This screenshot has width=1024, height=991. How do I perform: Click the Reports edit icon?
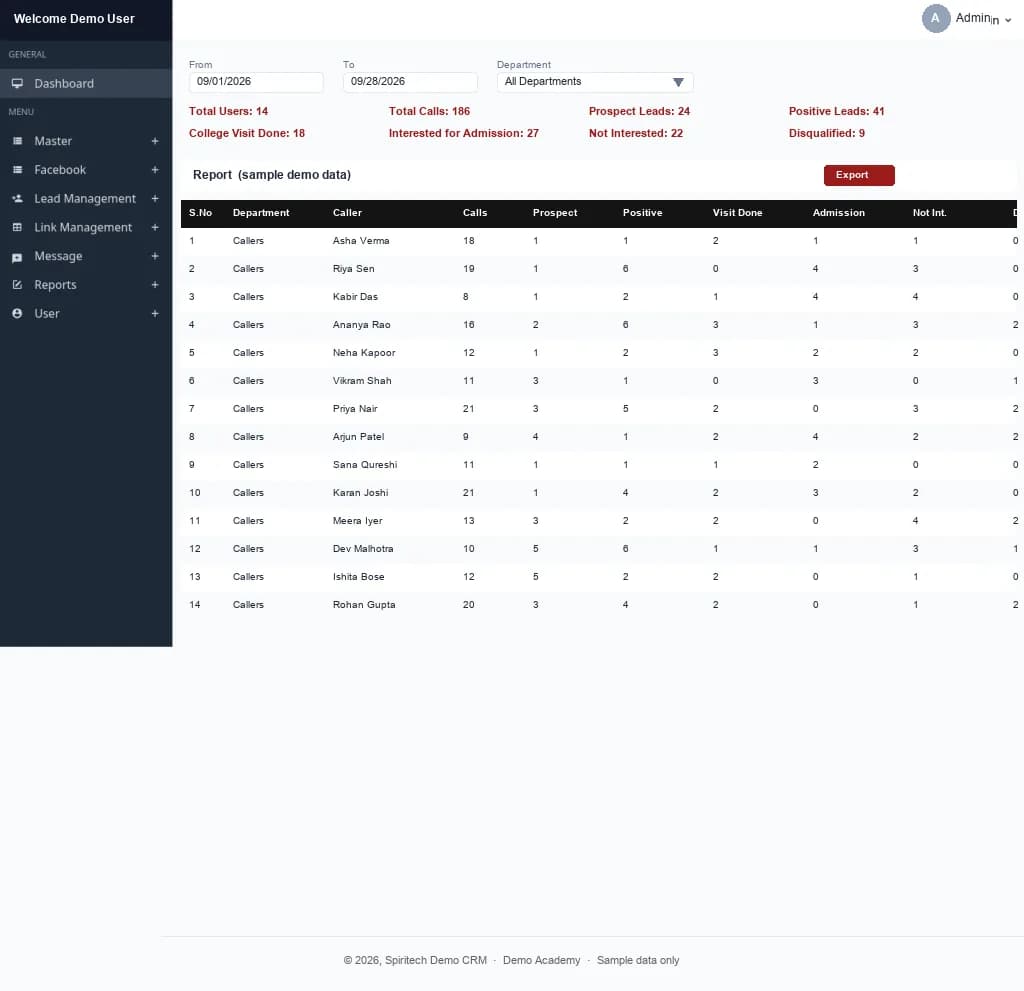tap(17, 285)
